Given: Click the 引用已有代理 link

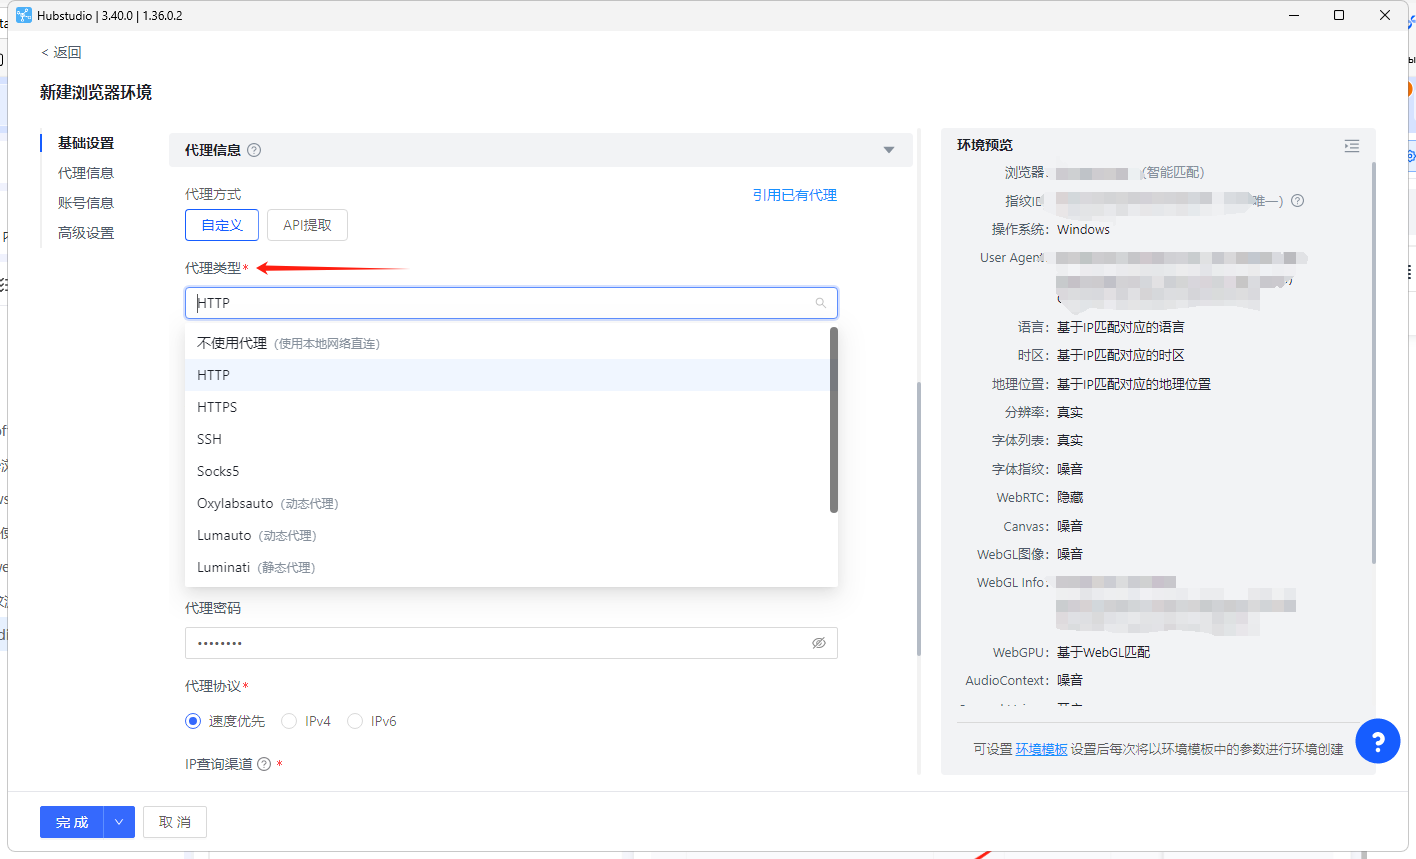Looking at the screenshot, I should click(794, 195).
